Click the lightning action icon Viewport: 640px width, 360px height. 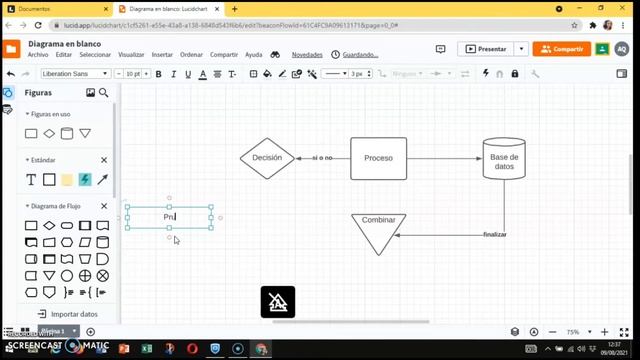[x=486, y=73]
